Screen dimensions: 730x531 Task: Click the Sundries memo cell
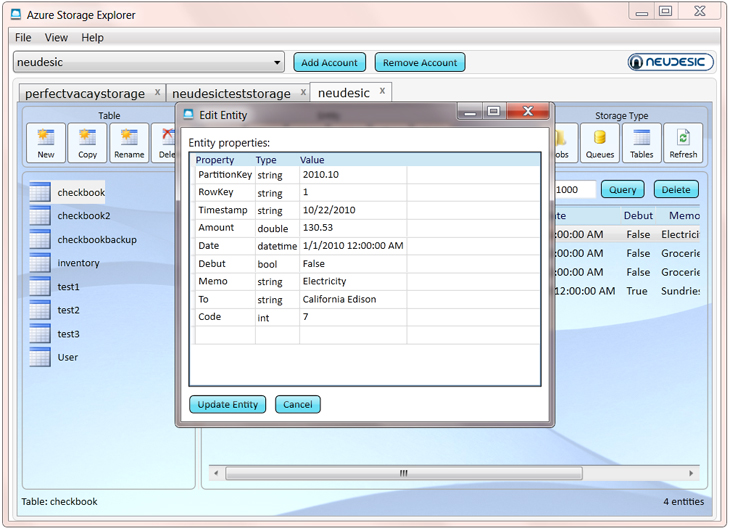coord(680,291)
